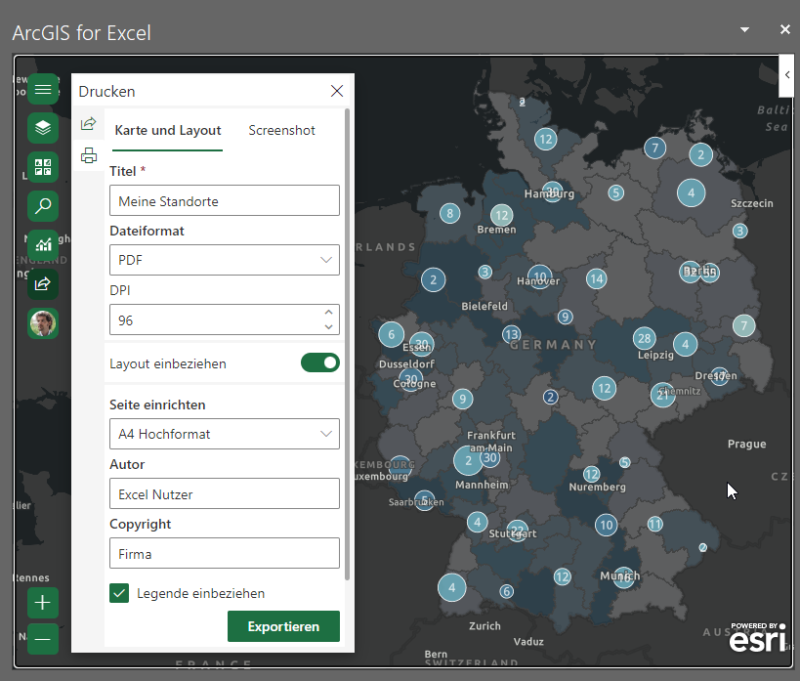This screenshot has width=800, height=681.
Task: Expand the ArcGIS for Excel title bar chevron
Action: click(744, 29)
